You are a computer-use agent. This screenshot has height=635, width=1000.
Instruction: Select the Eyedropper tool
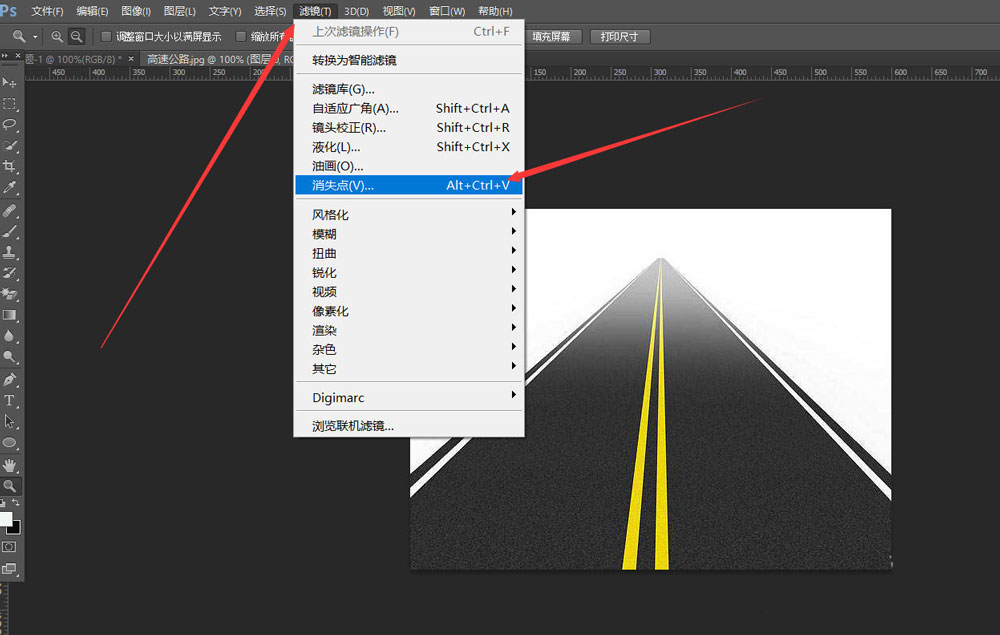(10, 187)
